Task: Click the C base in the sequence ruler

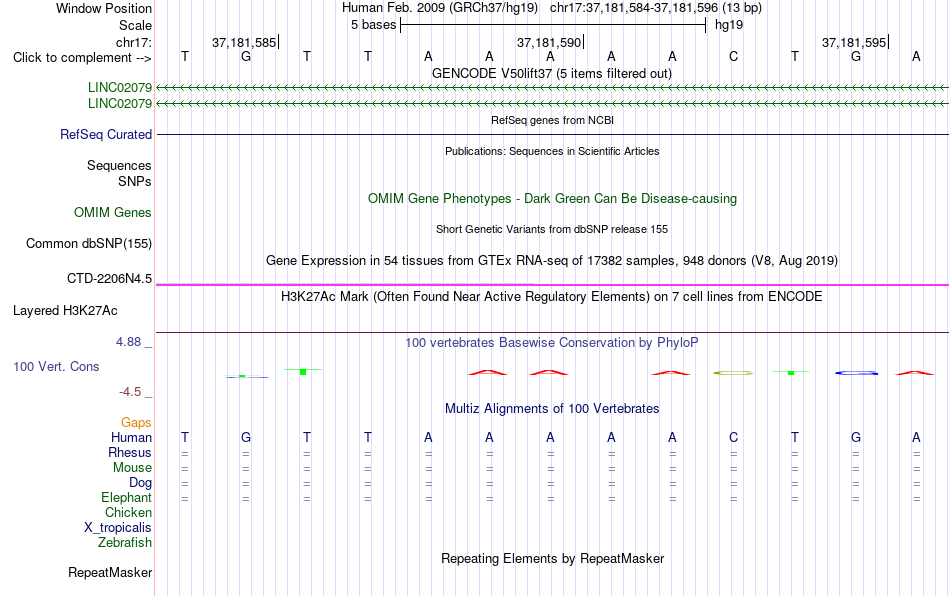Action: pos(733,56)
